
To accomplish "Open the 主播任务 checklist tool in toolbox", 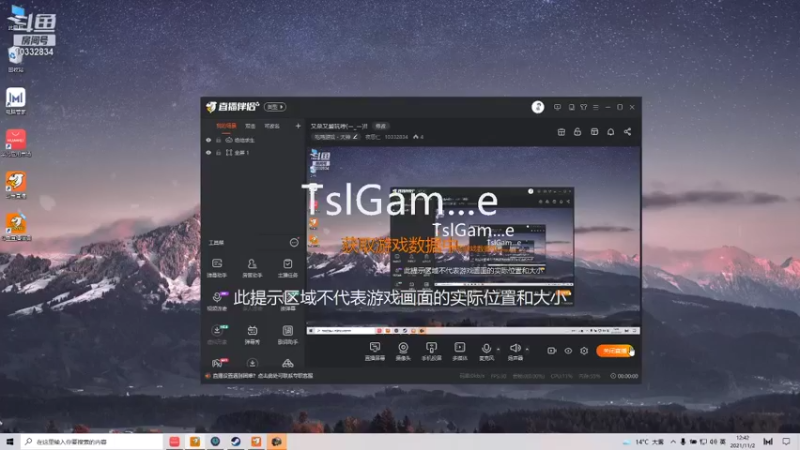I will [x=288, y=267].
